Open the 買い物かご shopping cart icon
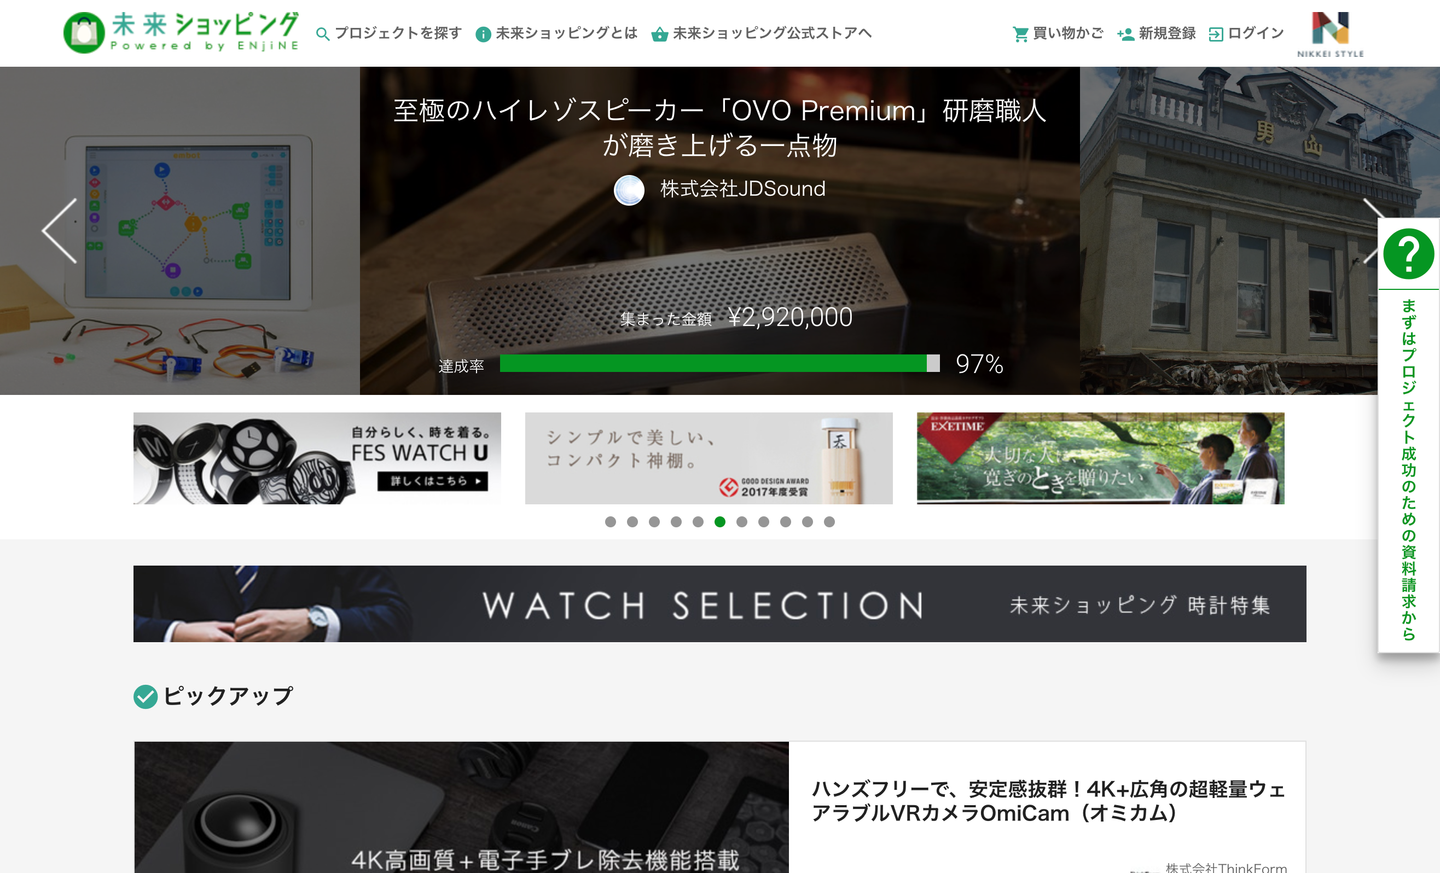The width and height of the screenshot is (1440, 873). 1021,34
